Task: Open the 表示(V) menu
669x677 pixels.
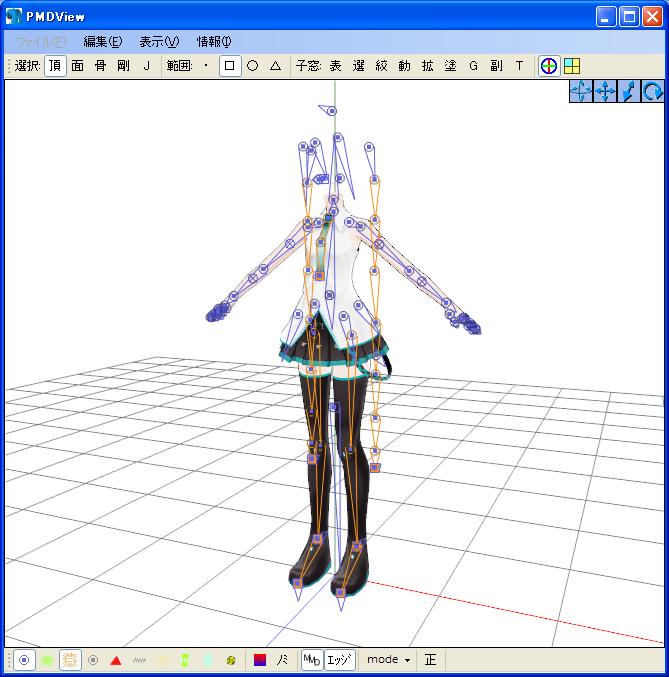Action: coord(159,41)
